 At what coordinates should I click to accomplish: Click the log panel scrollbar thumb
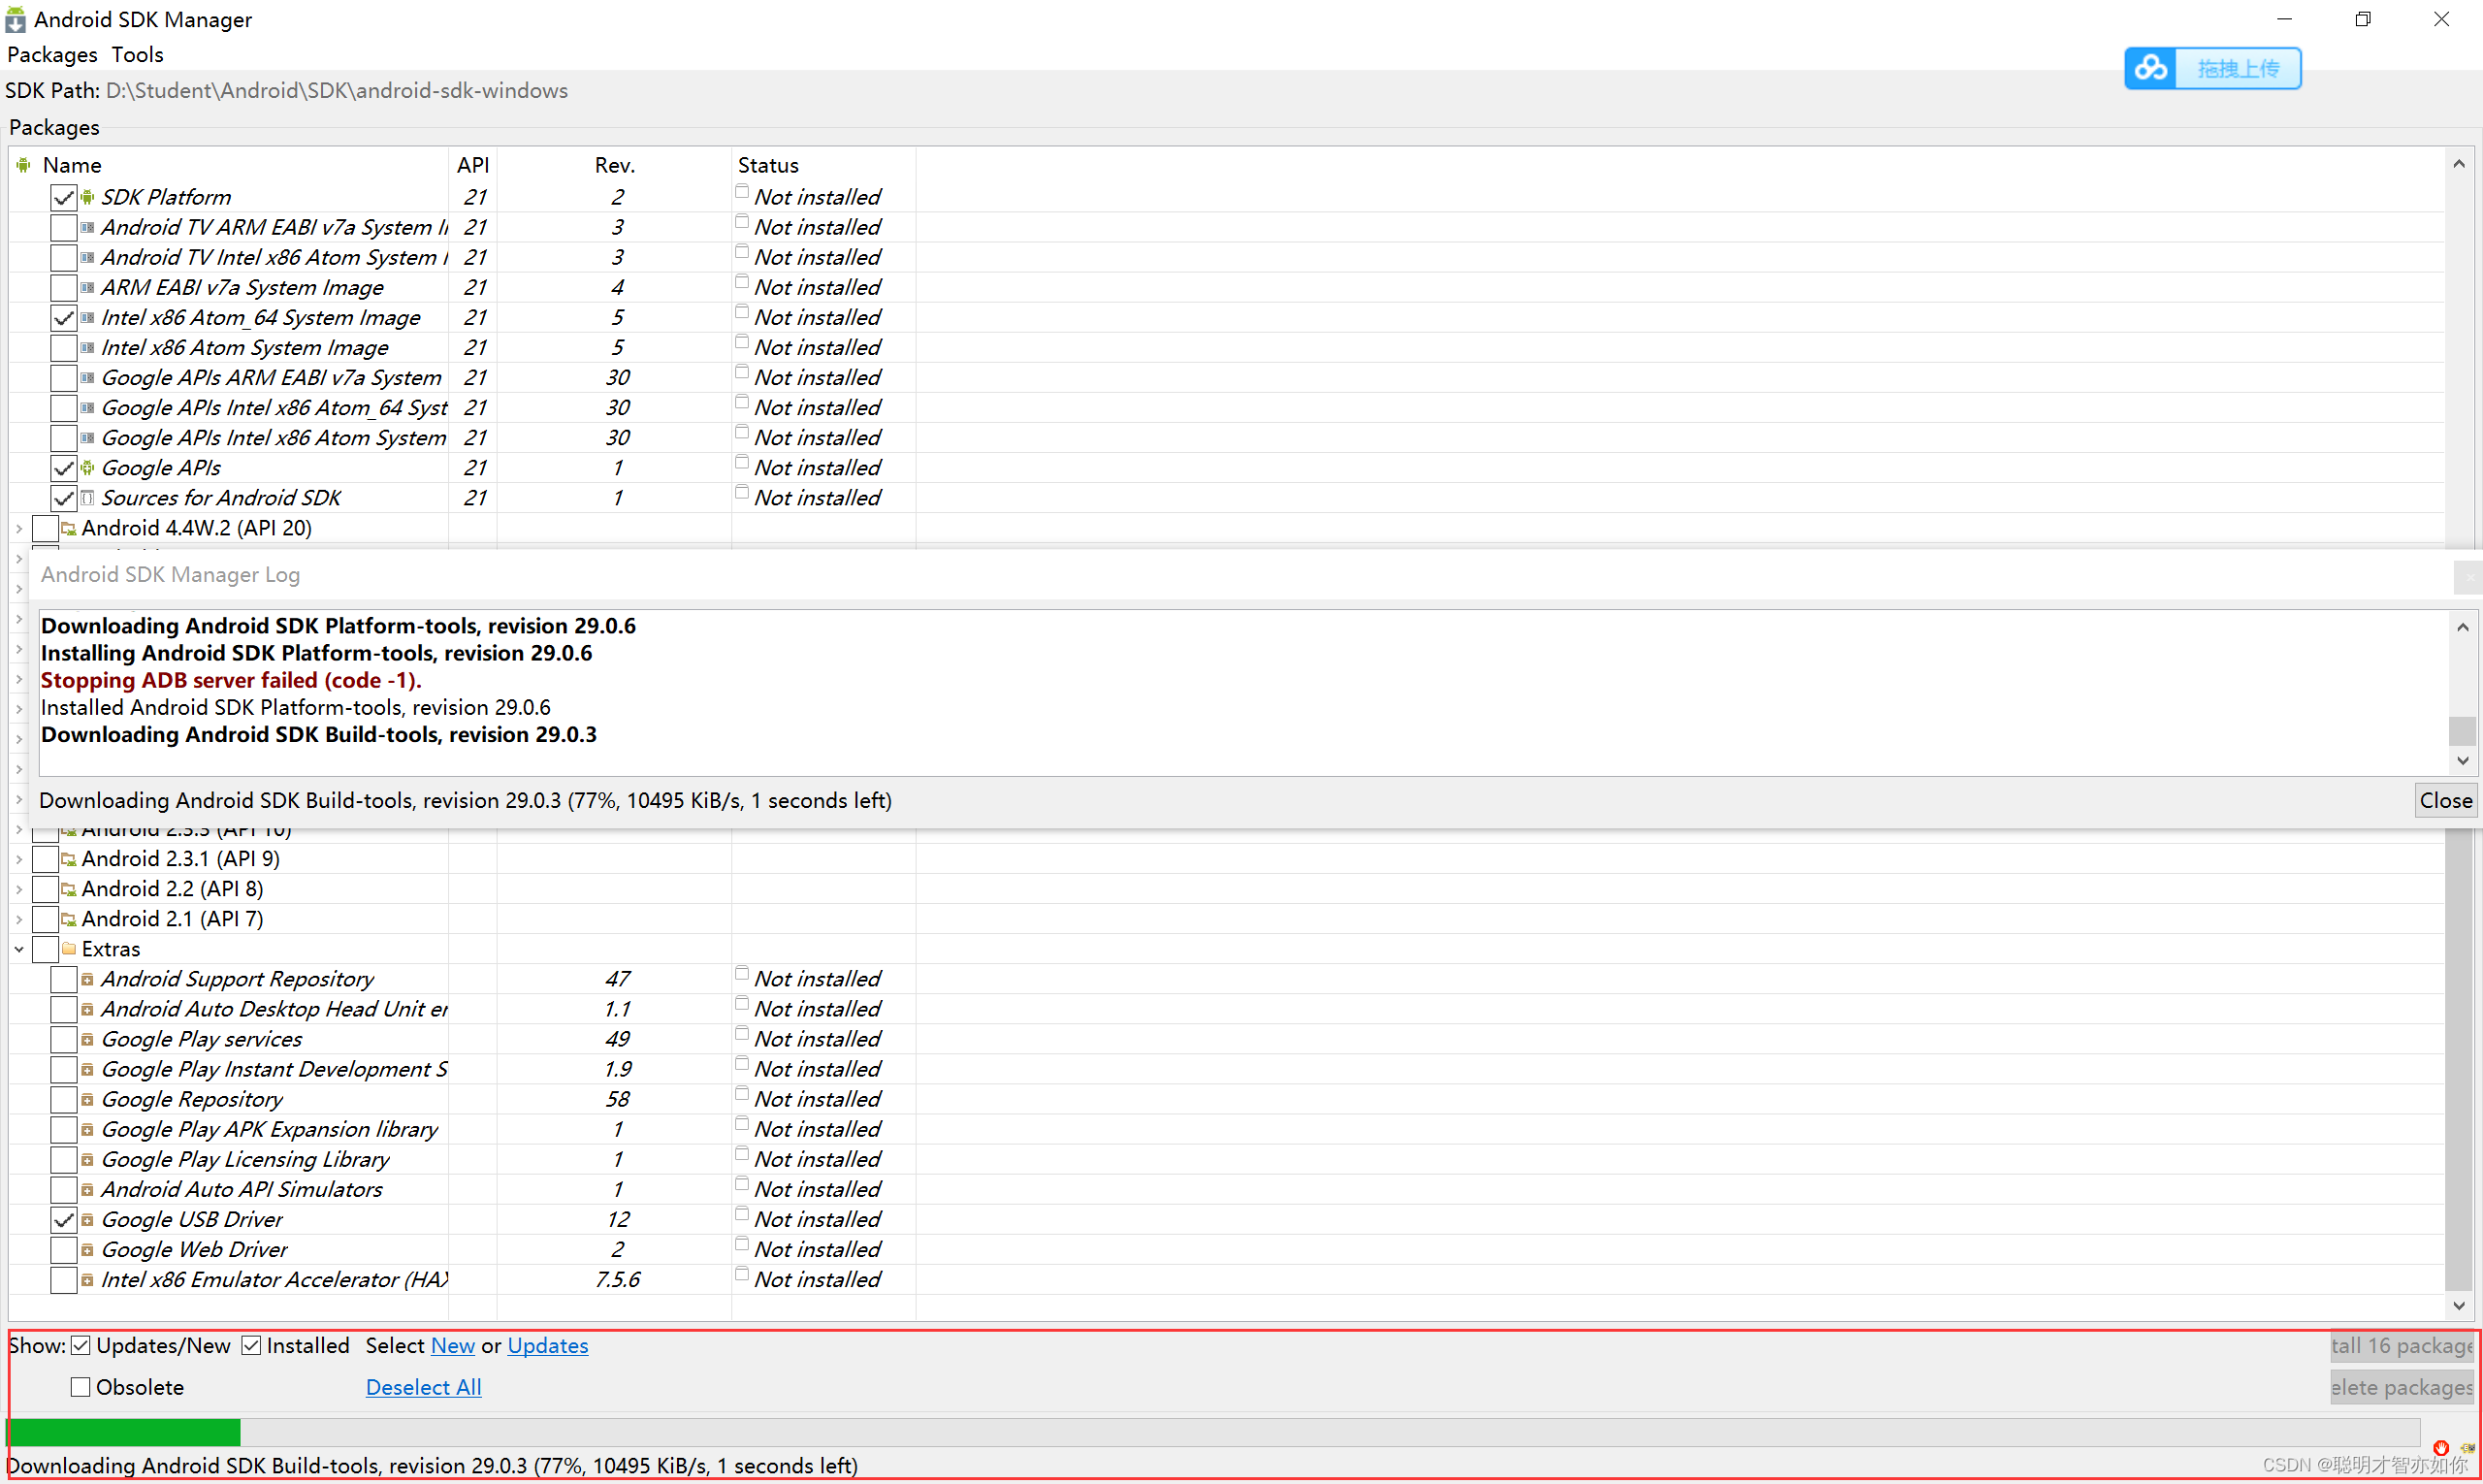[x=2462, y=731]
